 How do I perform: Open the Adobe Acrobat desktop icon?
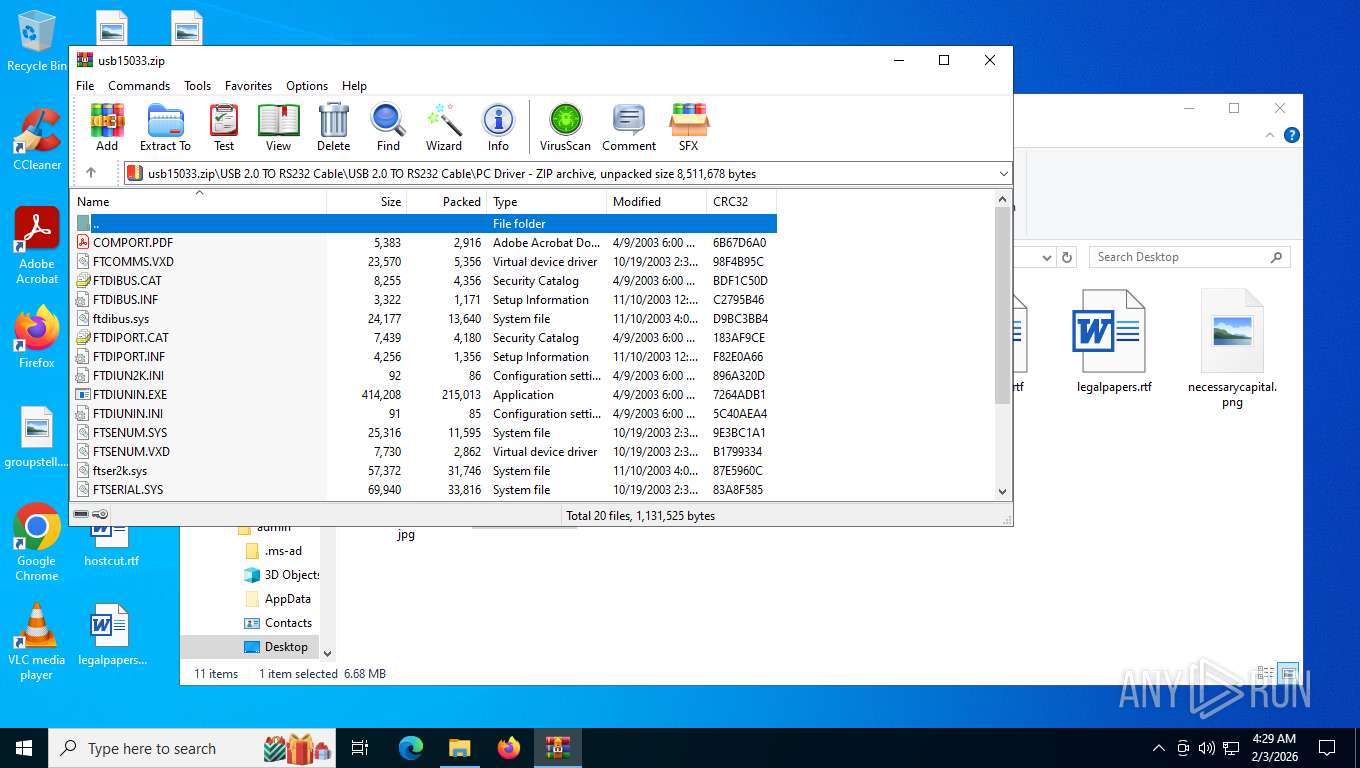click(37, 246)
